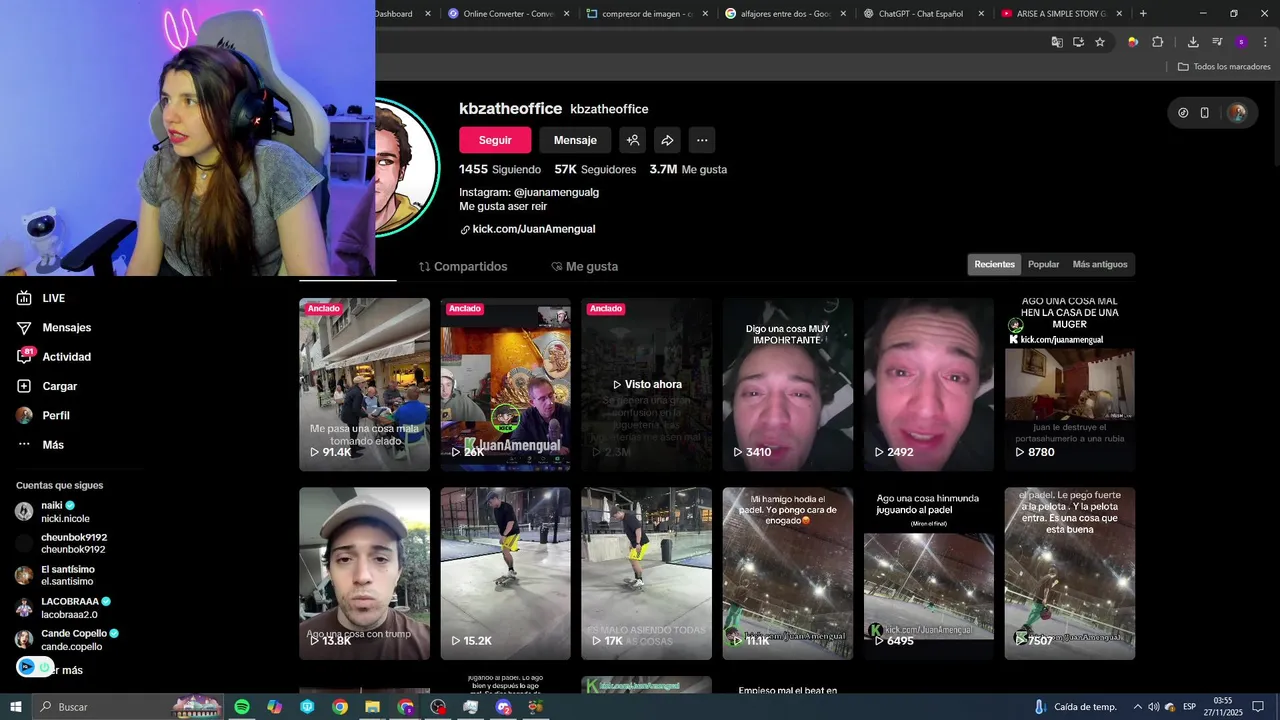This screenshot has height=720, width=1280.
Task: Open the pinned video marked Visto ahora
Action: point(646,384)
